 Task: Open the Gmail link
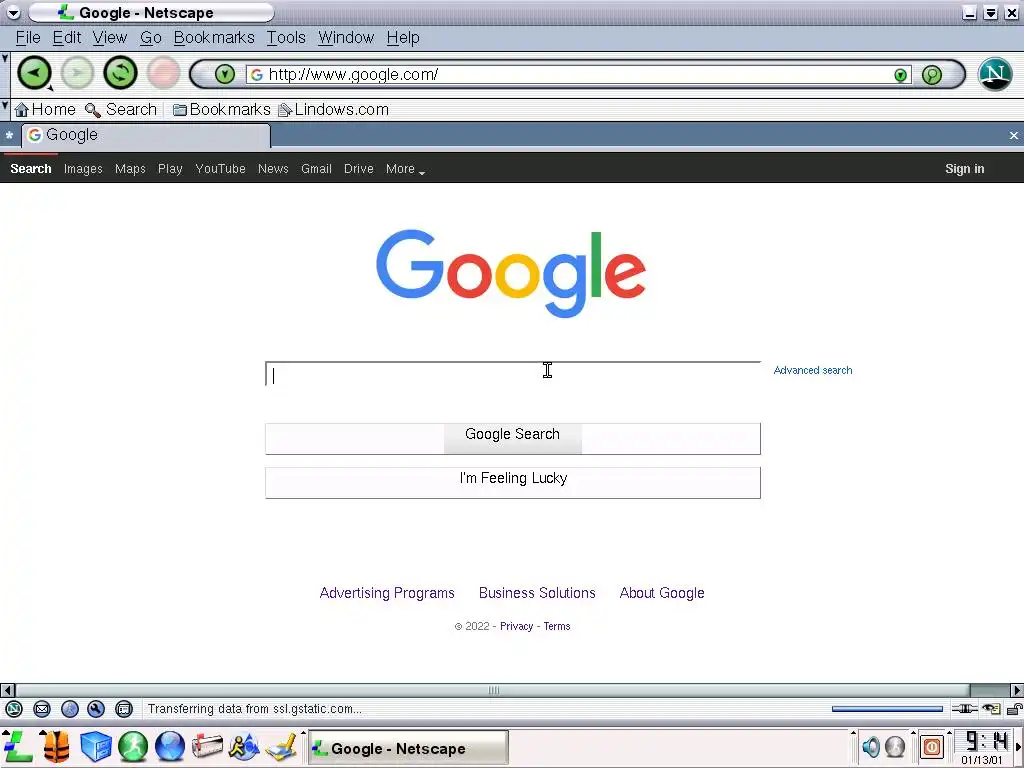click(x=316, y=168)
